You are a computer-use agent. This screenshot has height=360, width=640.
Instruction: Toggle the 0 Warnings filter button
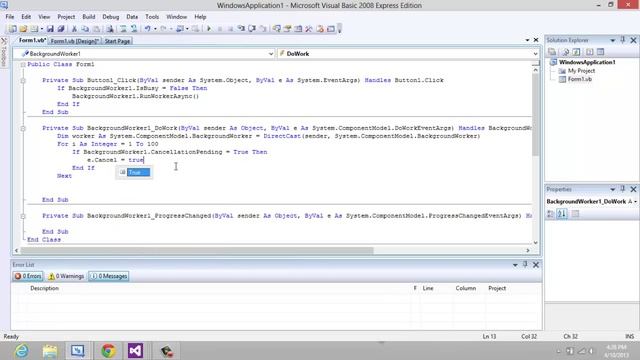[x=66, y=276]
